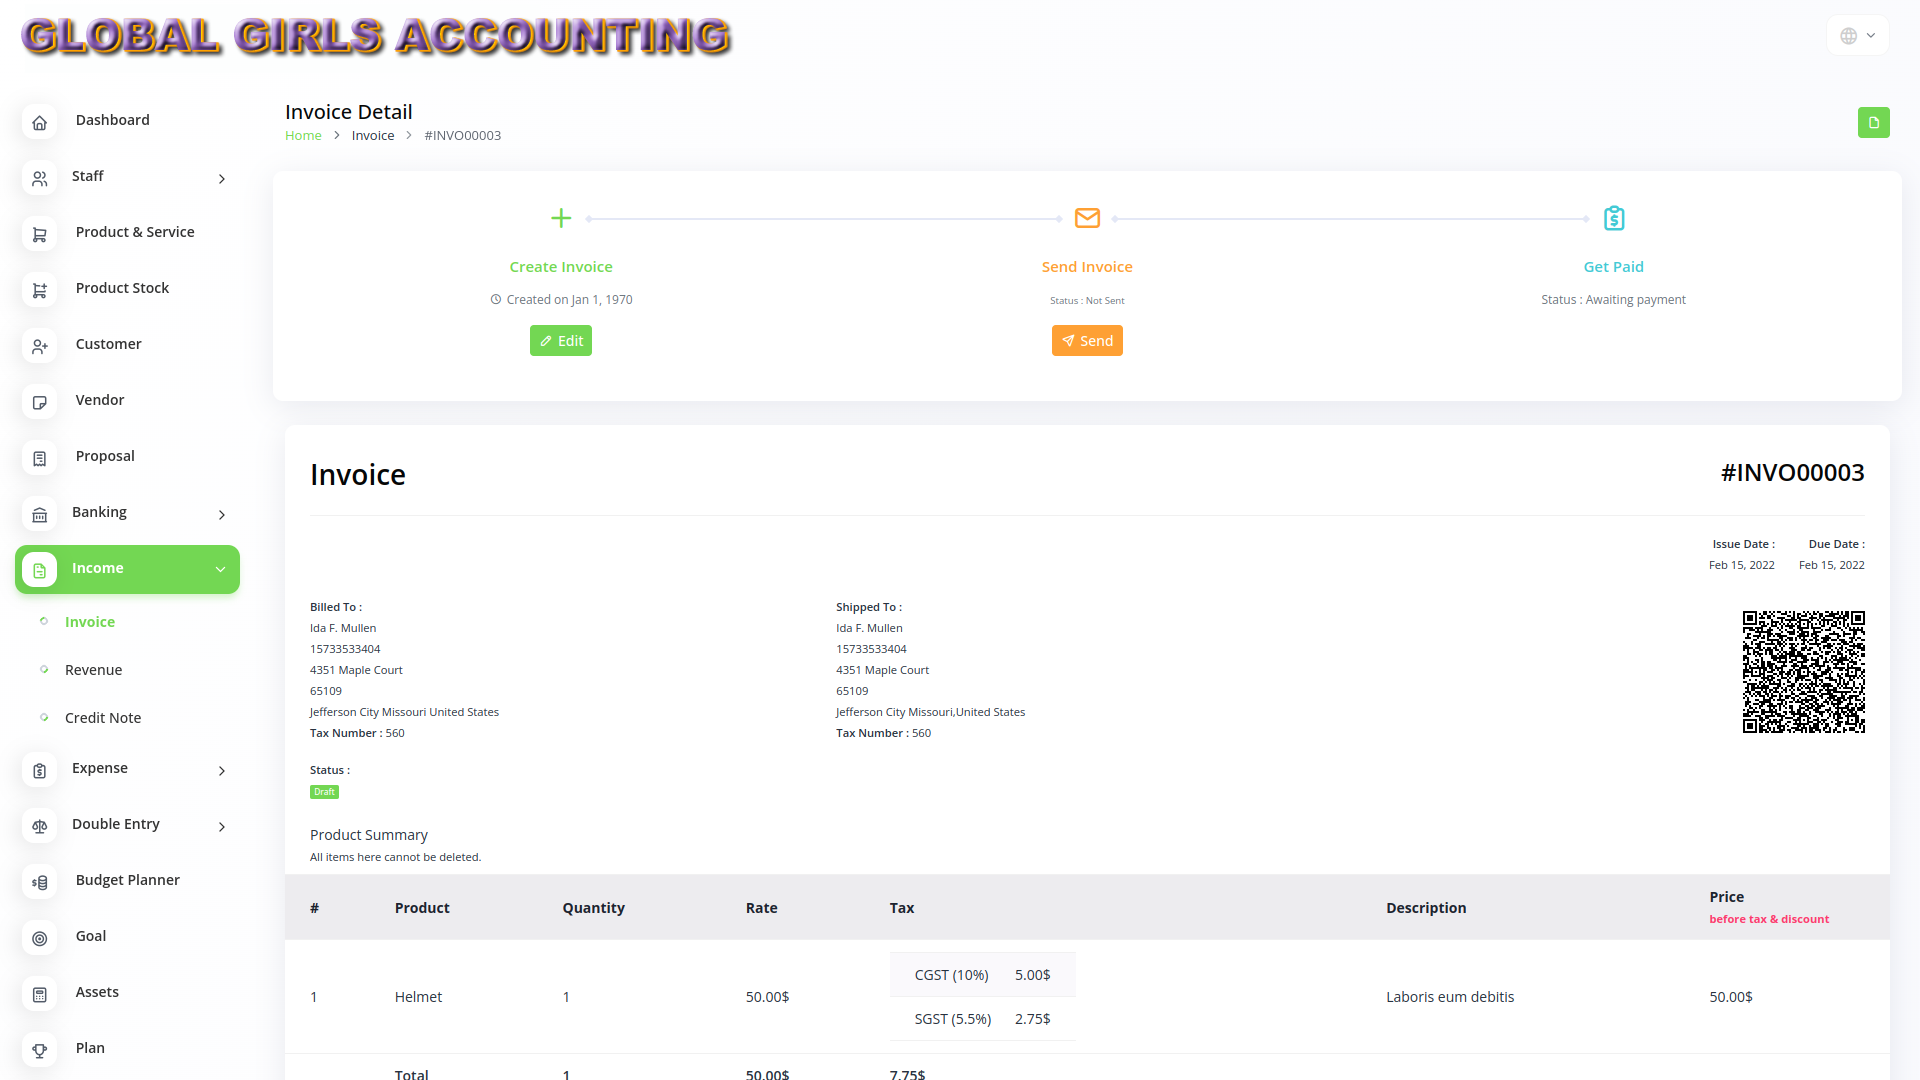This screenshot has height=1080, width=1920.
Task: Click the Customer add-user icon
Action: 39,347
